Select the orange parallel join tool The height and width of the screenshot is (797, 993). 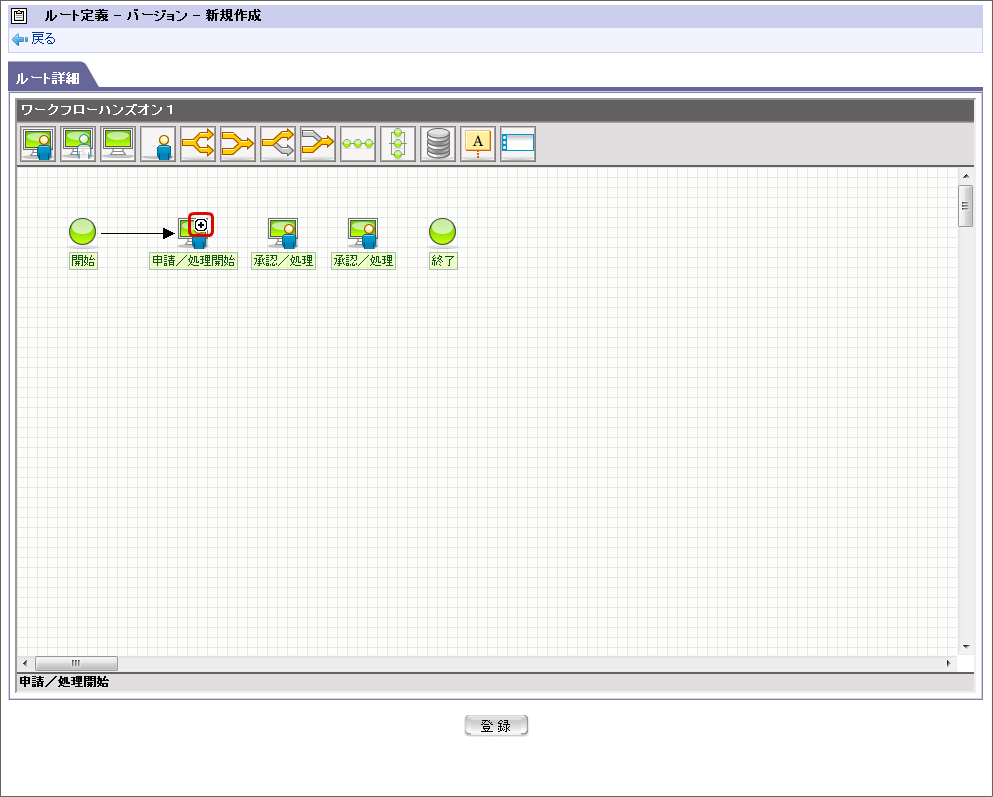(237, 144)
